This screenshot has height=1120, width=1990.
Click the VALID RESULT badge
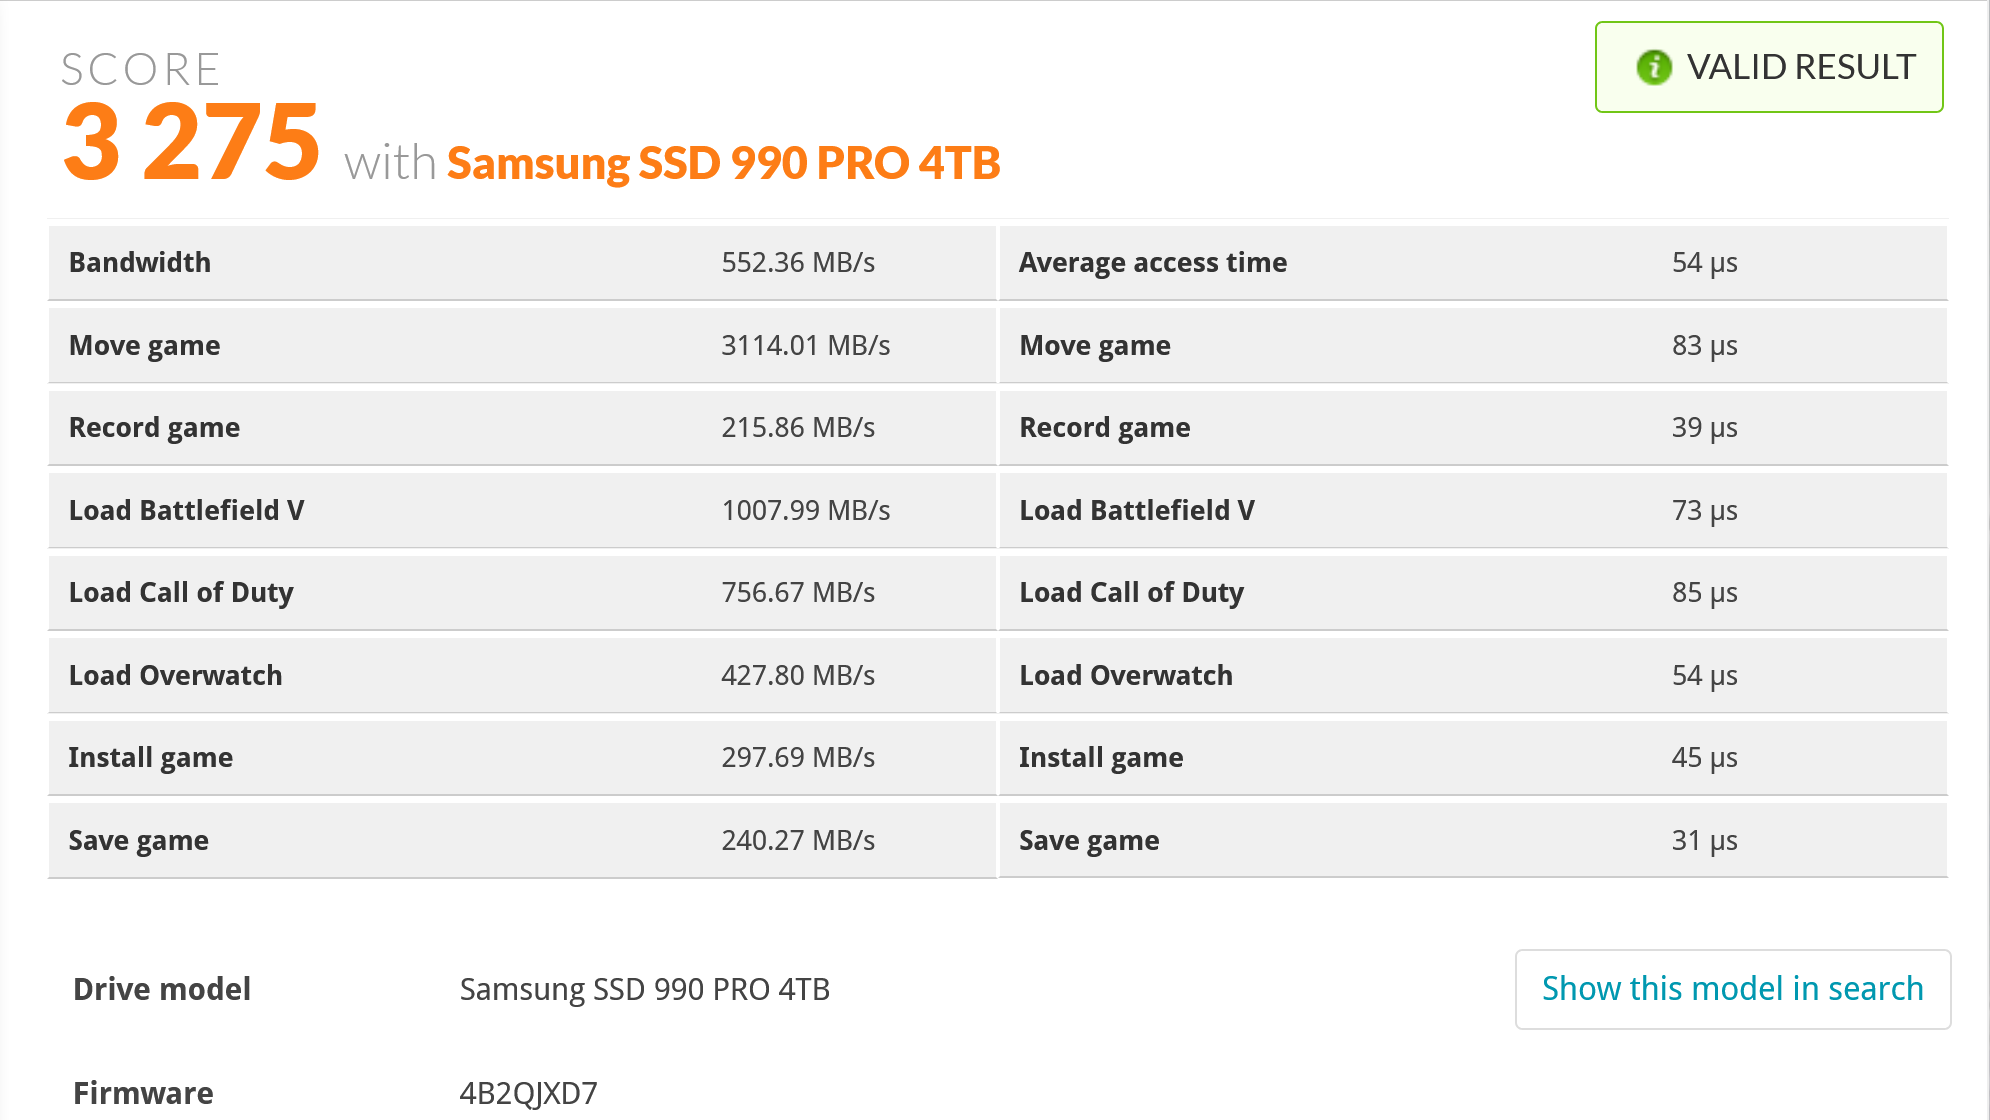coord(1768,67)
